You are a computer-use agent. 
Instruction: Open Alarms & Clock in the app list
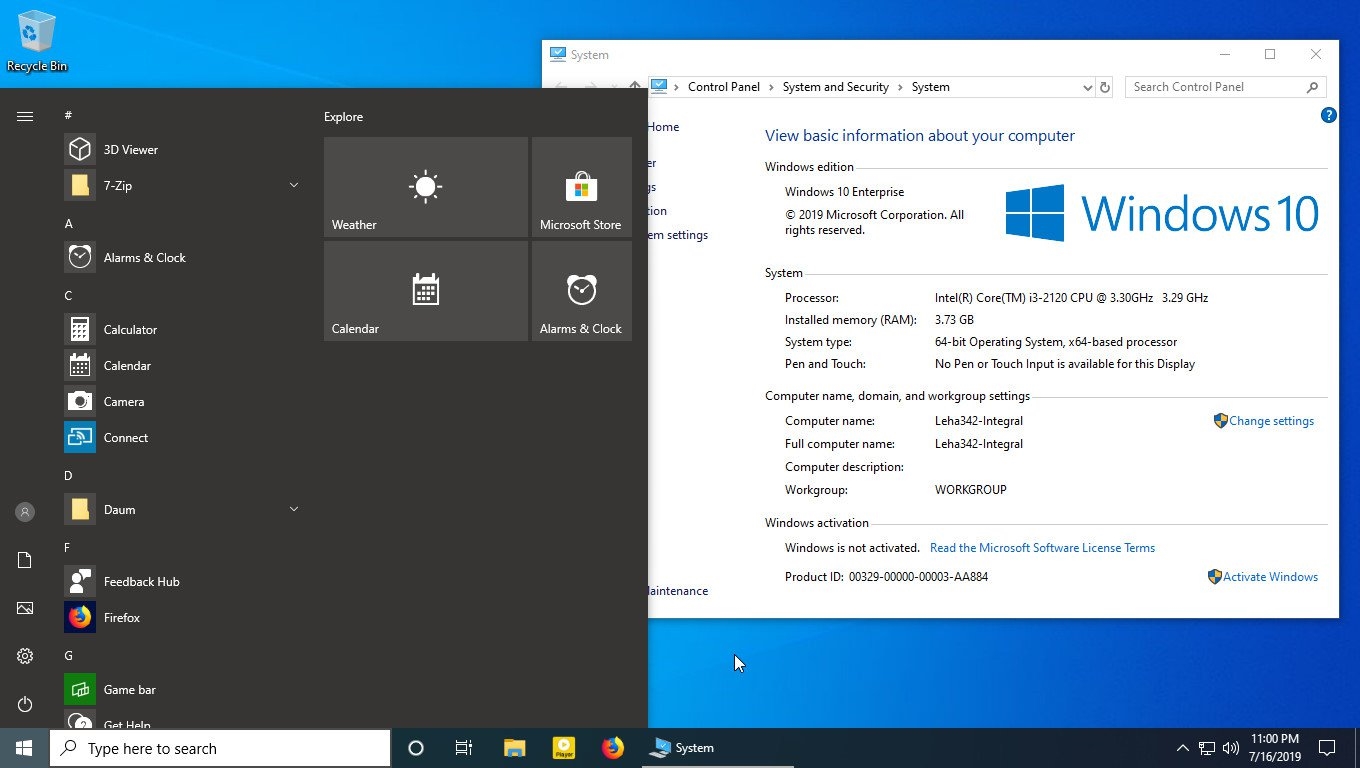click(182, 258)
